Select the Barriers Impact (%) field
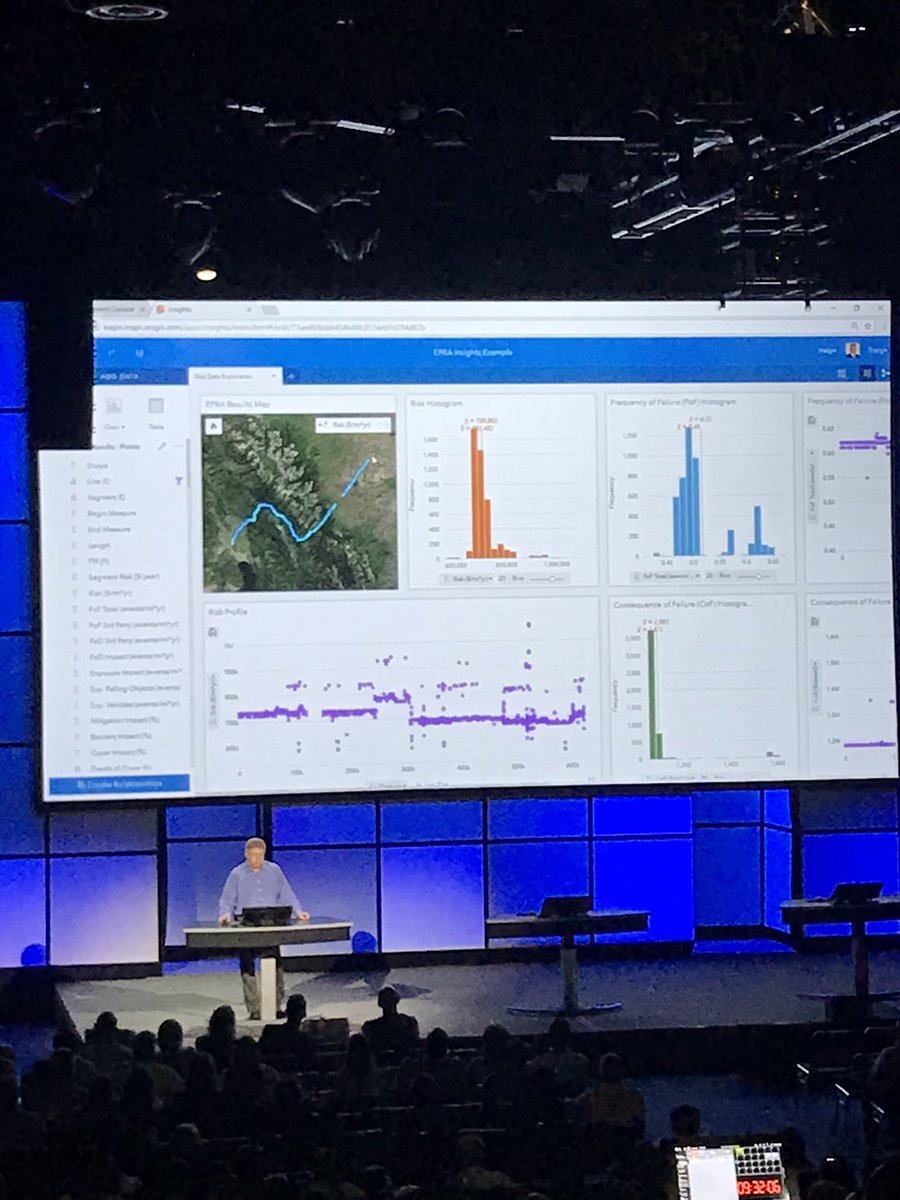The height and width of the screenshot is (1200, 900). [122, 736]
